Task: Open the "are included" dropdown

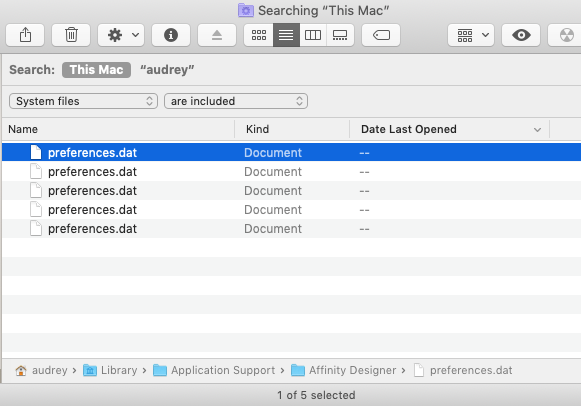Action: (236, 101)
